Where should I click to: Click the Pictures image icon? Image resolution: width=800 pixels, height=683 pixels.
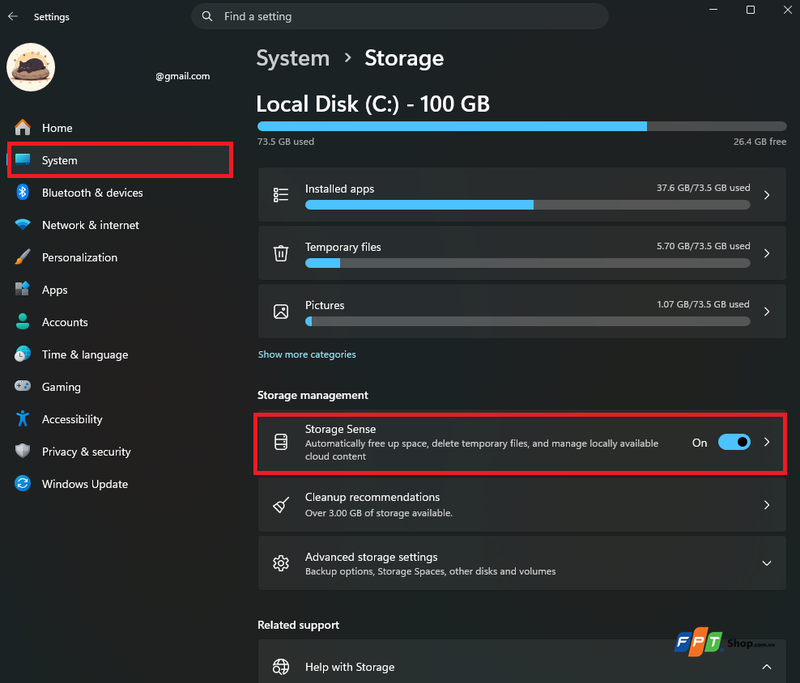(281, 311)
